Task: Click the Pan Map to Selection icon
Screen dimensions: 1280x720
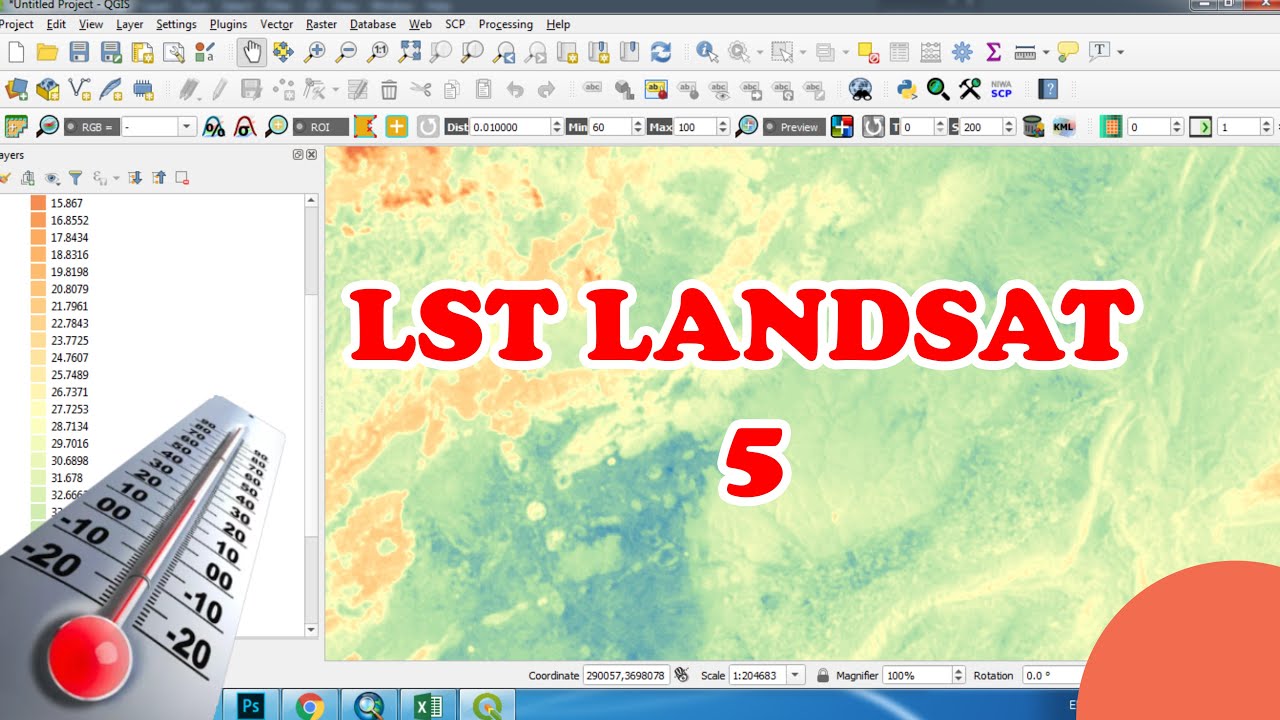Action: tap(283, 51)
